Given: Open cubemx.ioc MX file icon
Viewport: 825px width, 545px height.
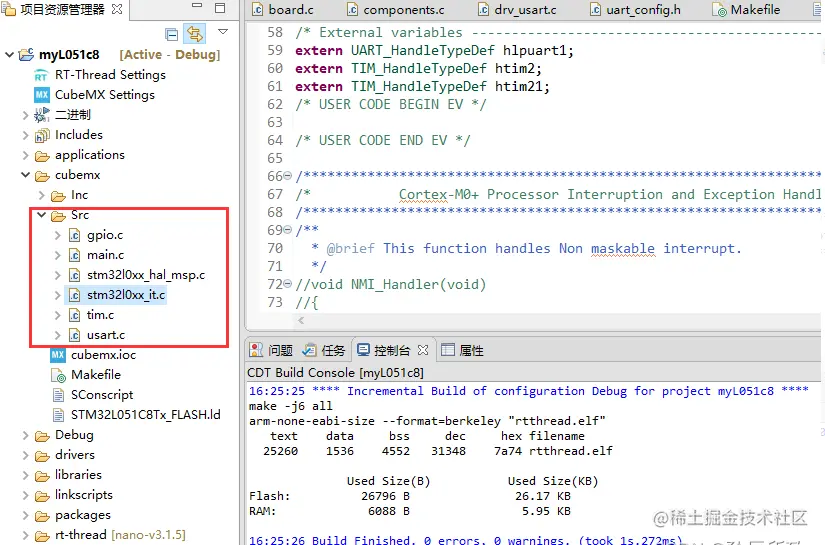Looking at the screenshot, I should [58, 355].
